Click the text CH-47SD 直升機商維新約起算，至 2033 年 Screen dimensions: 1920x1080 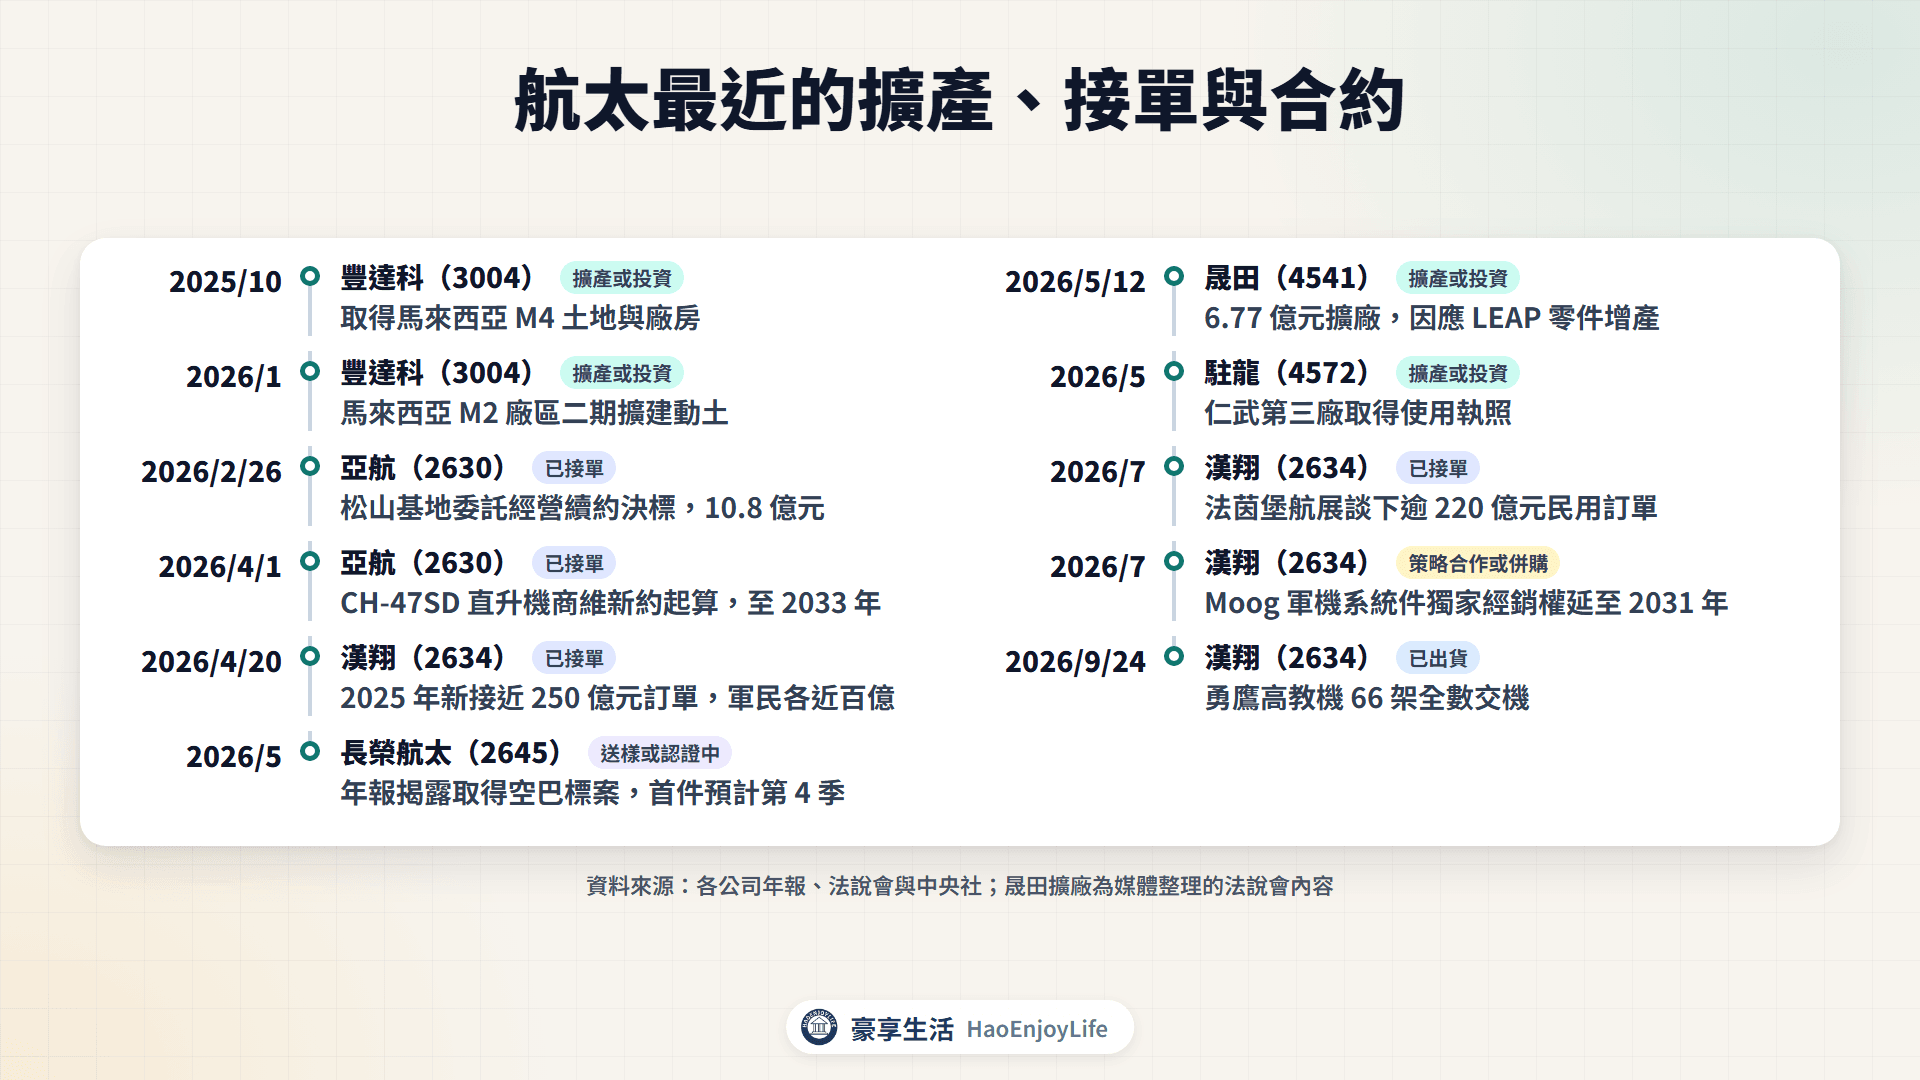610,603
